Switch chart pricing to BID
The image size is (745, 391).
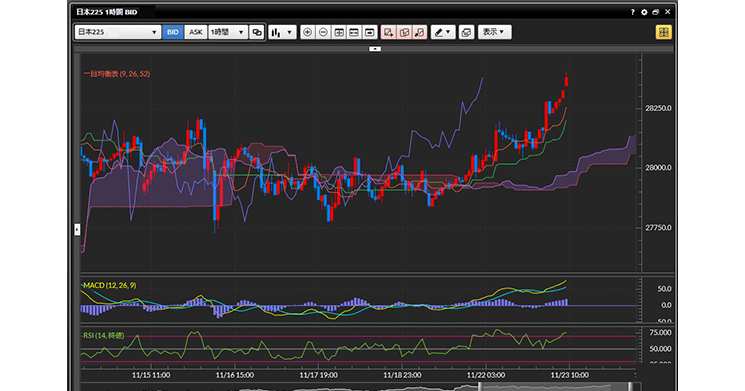tap(172, 32)
